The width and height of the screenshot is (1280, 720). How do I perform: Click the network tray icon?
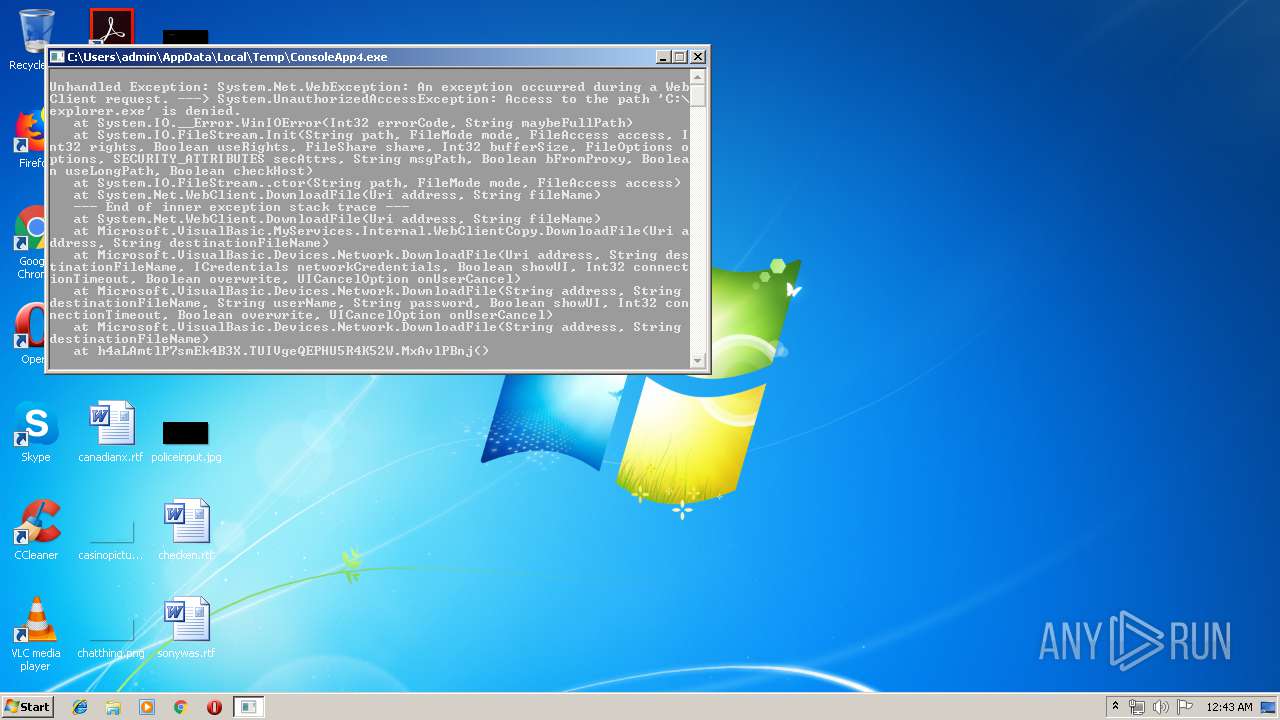tap(1137, 707)
